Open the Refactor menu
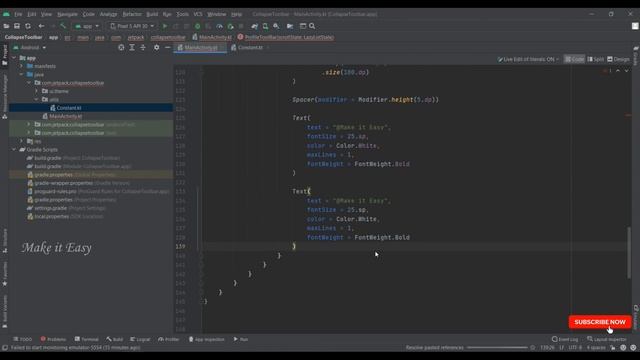The image size is (640, 360). (x=132, y=14)
